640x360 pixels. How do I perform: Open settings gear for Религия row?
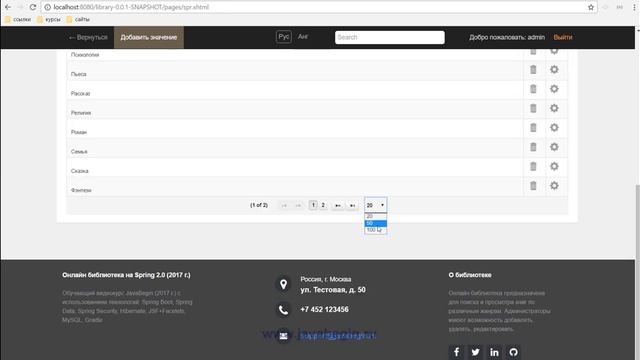pos(554,108)
